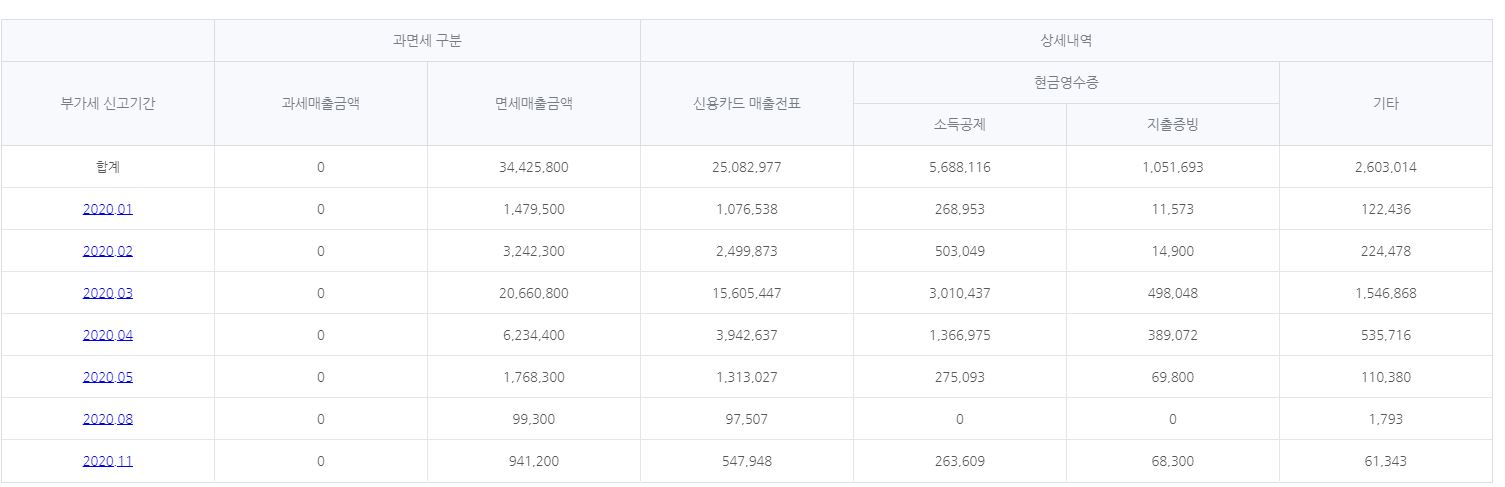The image size is (1505, 487).
Task: Select the cell showing 99,300
Action: [533, 419]
